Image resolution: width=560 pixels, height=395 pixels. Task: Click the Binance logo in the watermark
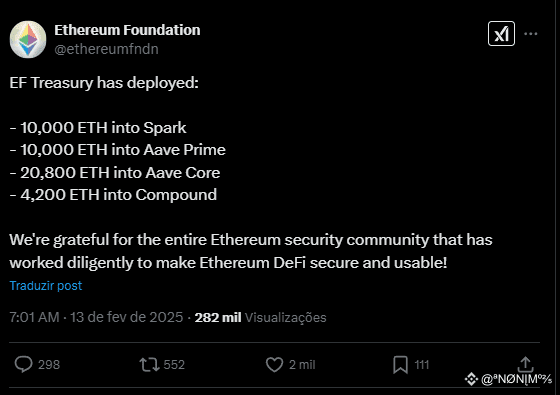coord(471,379)
